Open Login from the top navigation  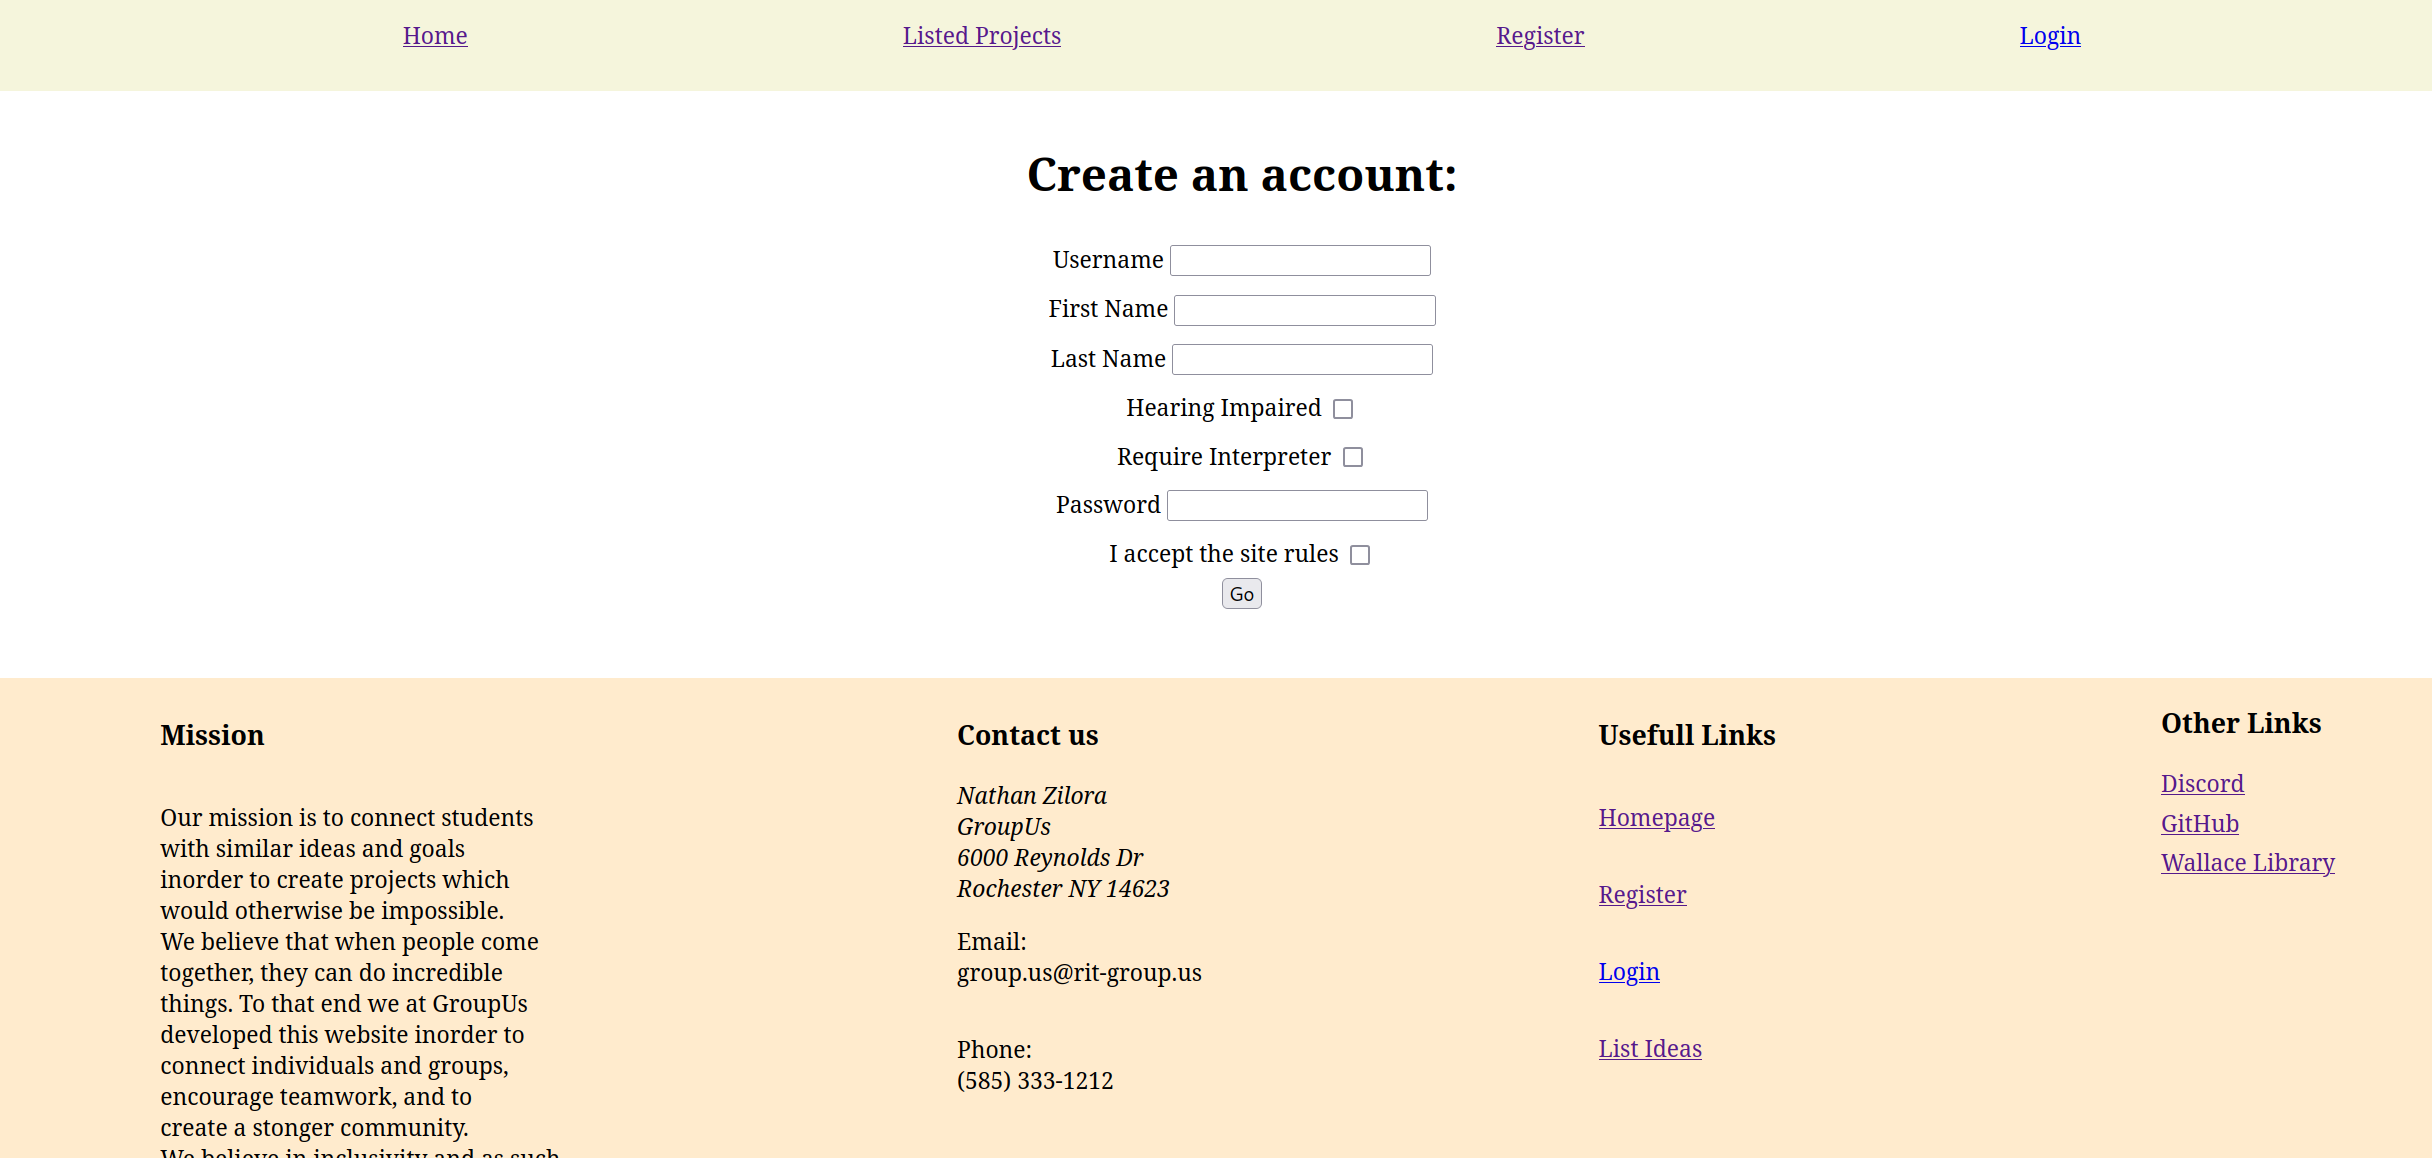[2050, 36]
